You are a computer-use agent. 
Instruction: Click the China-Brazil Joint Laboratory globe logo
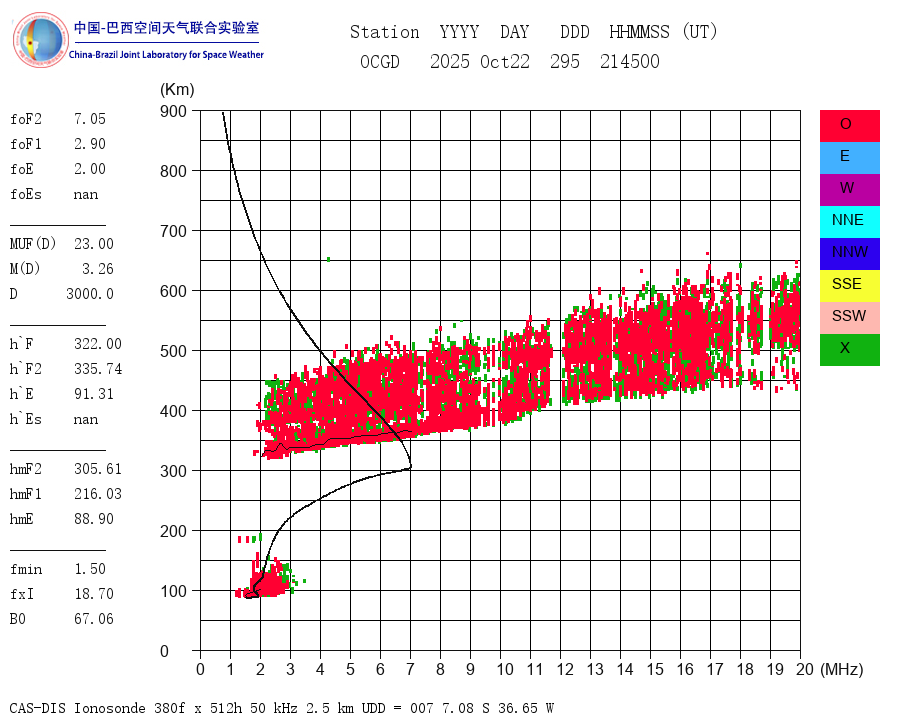point(40,40)
